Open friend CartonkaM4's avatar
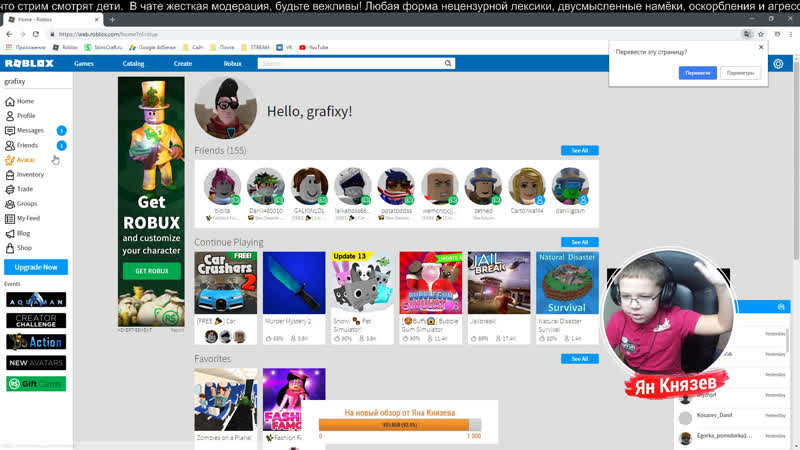 coord(527,186)
